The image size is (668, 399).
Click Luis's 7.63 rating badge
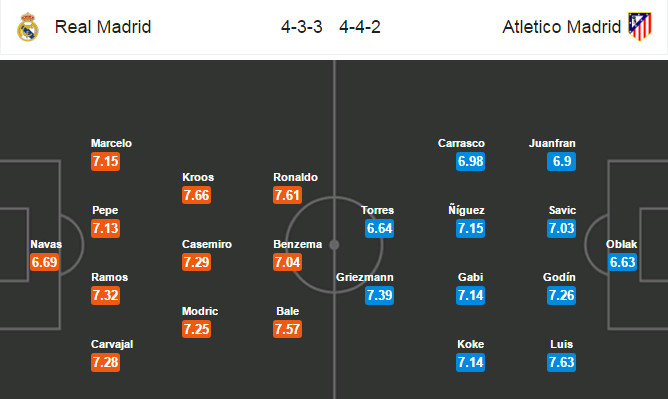[561, 362]
